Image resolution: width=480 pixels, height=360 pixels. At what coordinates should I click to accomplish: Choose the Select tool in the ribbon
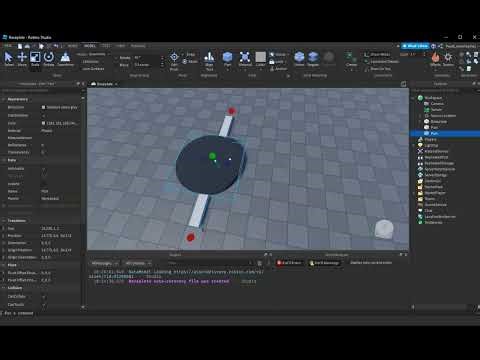click(8, 59)
